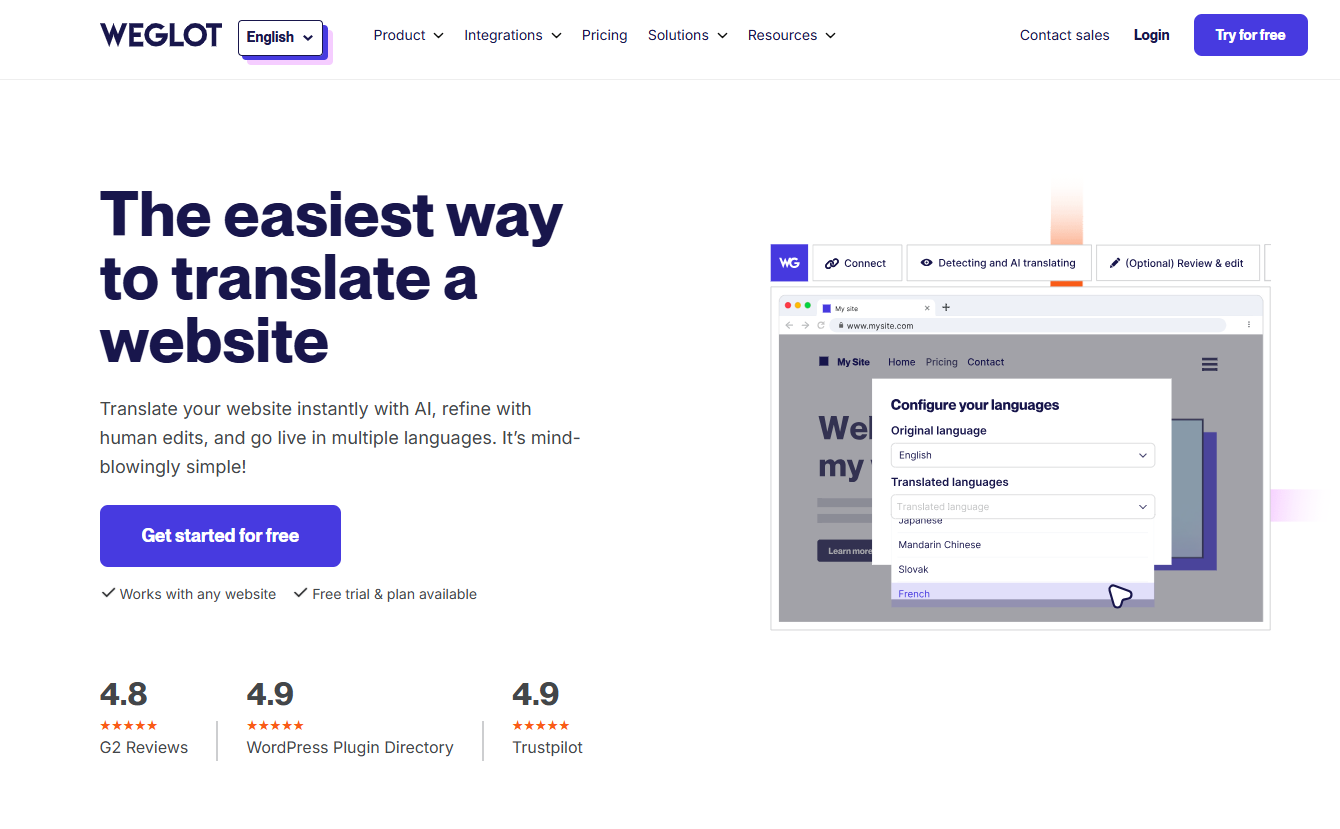
Task: Click the Try for free button
Action: tap(1251, 35)
